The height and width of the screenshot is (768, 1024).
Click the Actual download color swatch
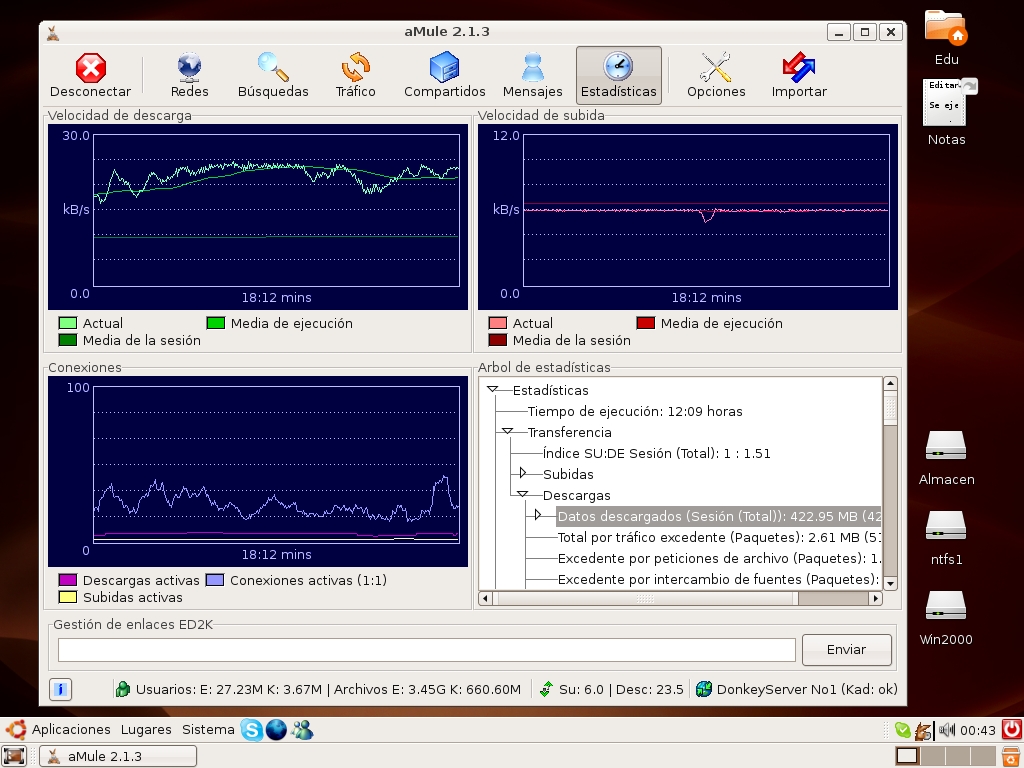pos(68,323)
